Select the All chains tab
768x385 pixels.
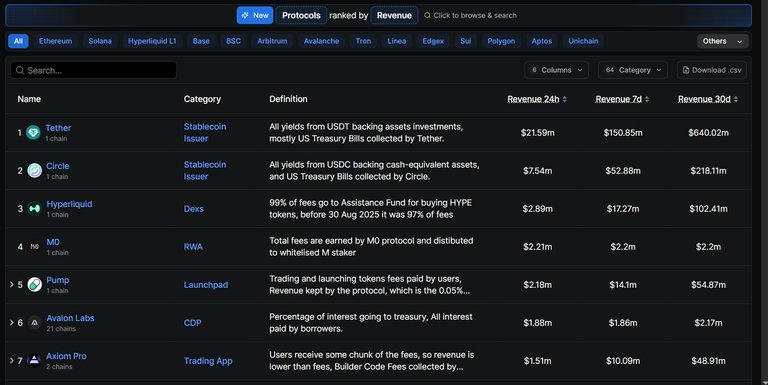click(18, 41)
